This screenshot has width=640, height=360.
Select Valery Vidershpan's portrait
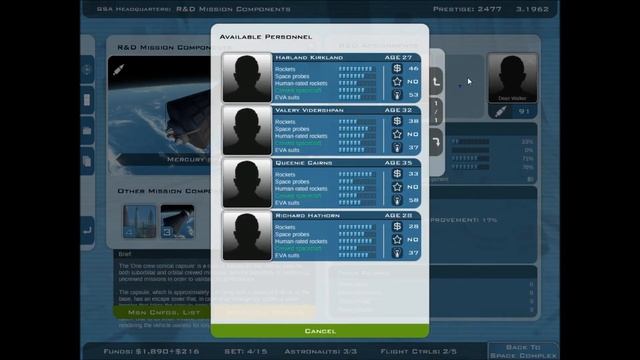tap(247, 130)
